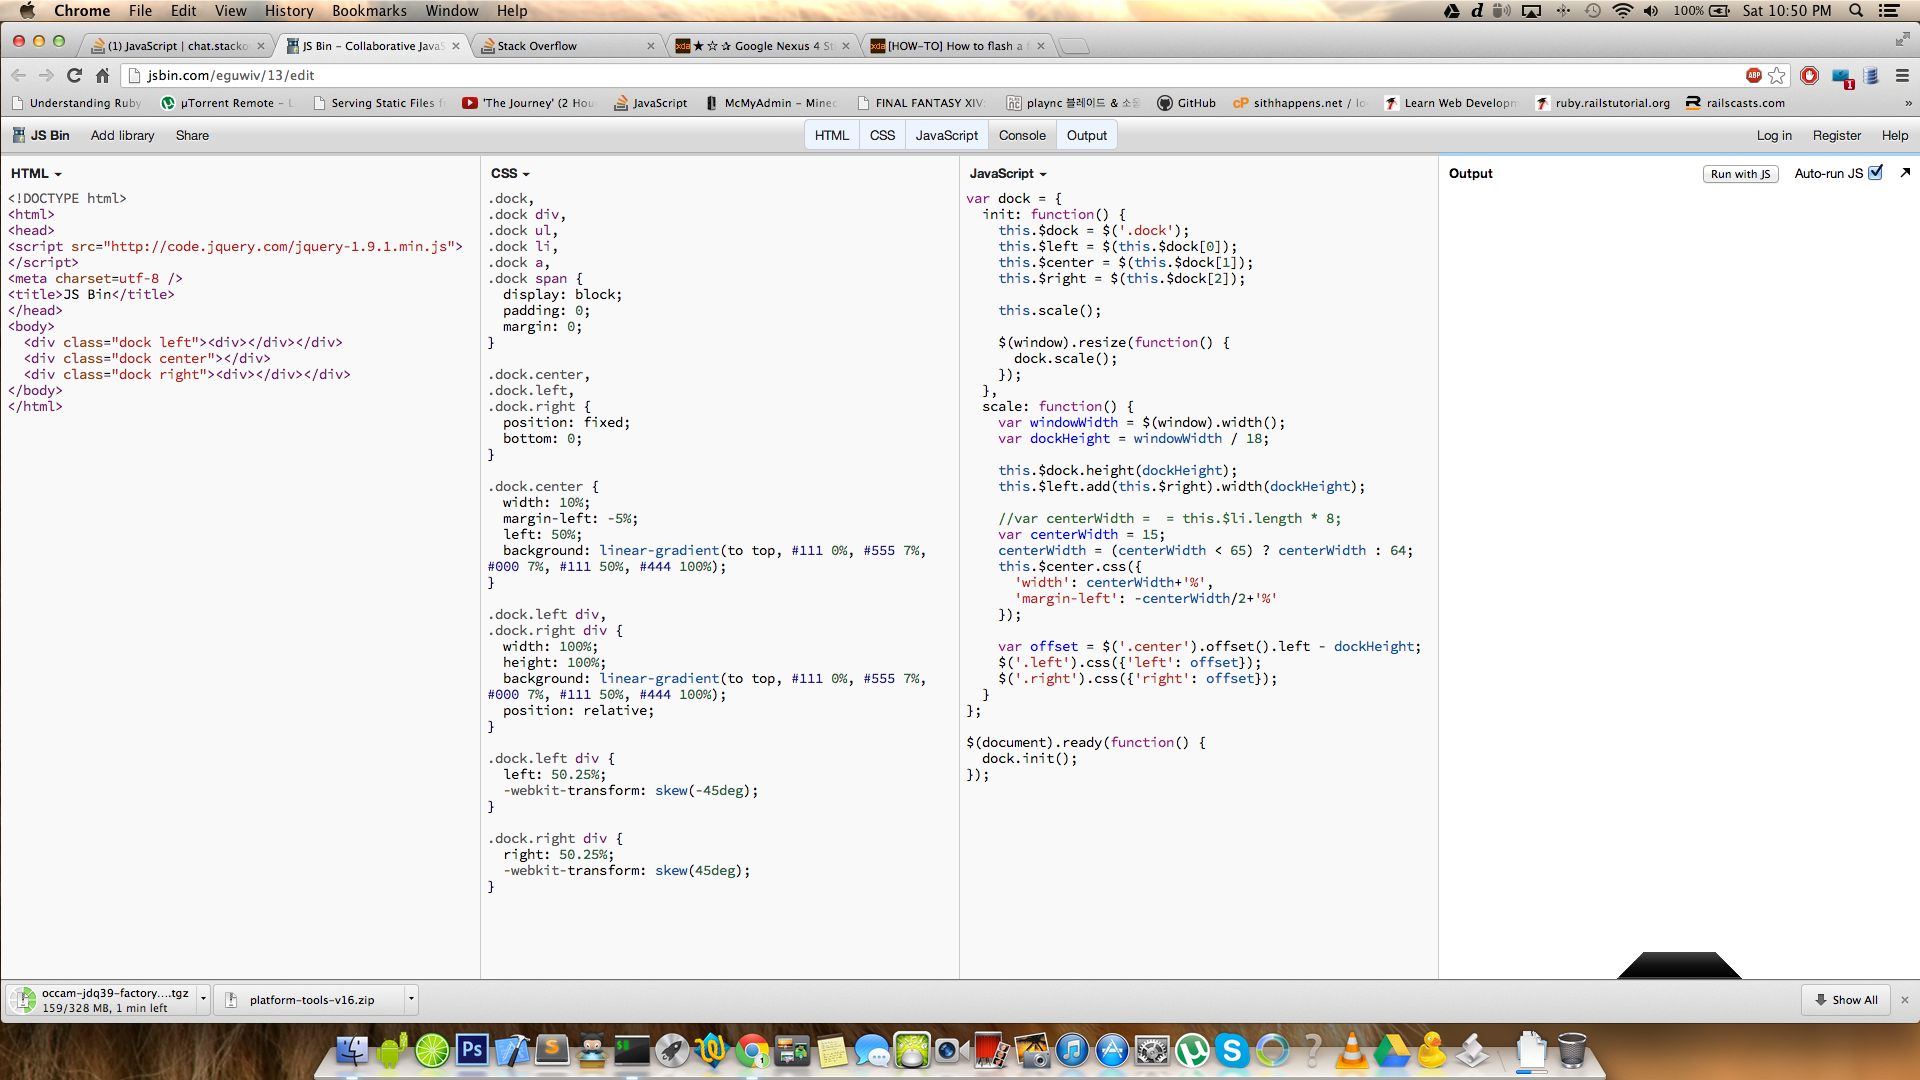Viewport: 1920px width, 1080px height.
Task: Toggle the JavaScript panel button
Action: pyautogui.click(x=946, y=135)
